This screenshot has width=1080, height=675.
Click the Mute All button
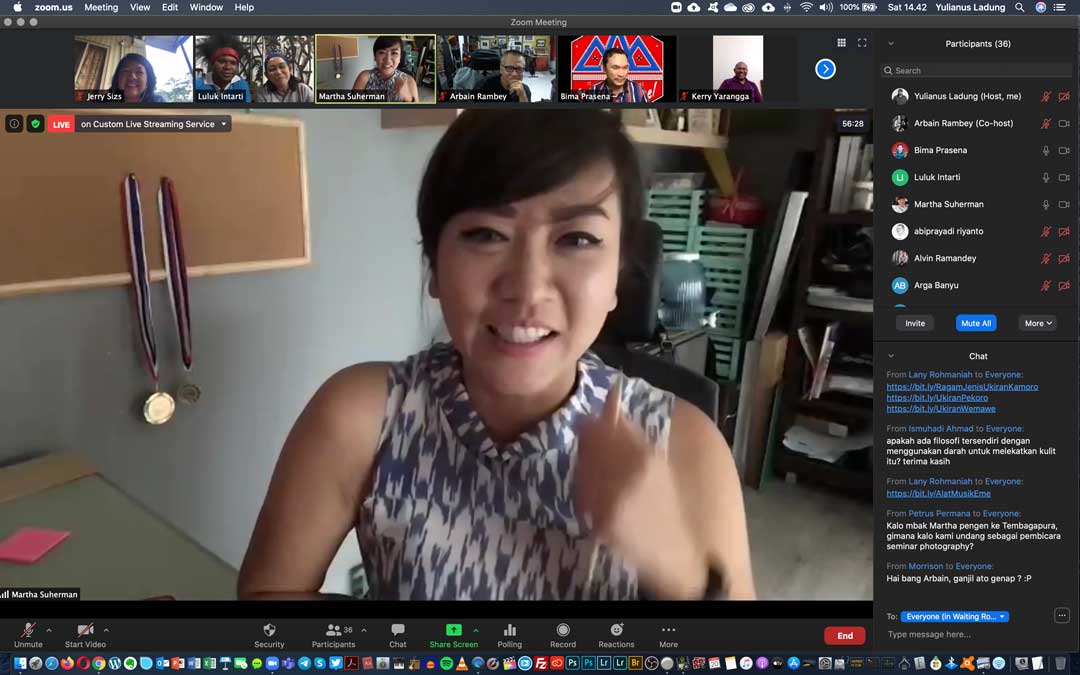click(975, 323)
